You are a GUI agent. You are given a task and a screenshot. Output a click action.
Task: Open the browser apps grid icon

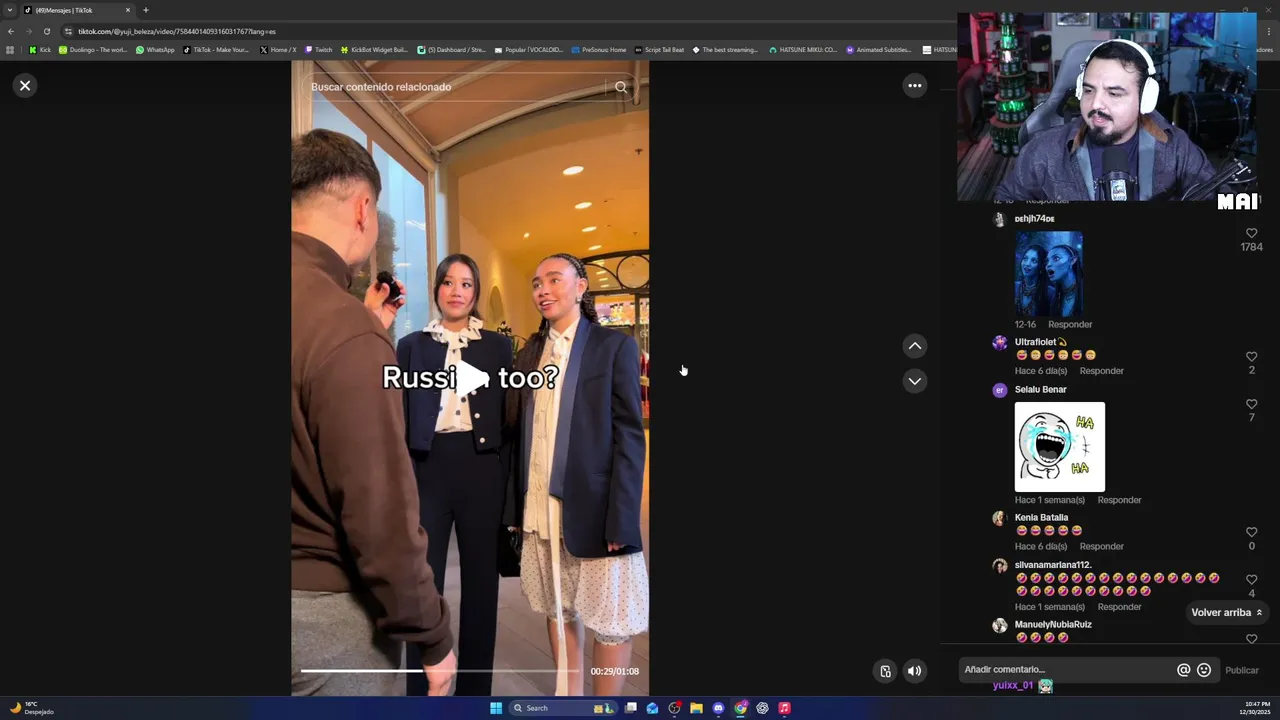10,50
